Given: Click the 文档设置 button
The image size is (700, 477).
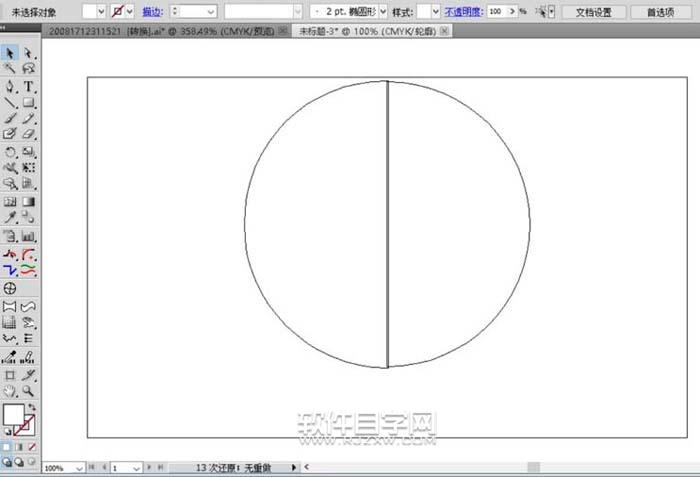Looking at the screenshot, I should [x=594, y=12].
